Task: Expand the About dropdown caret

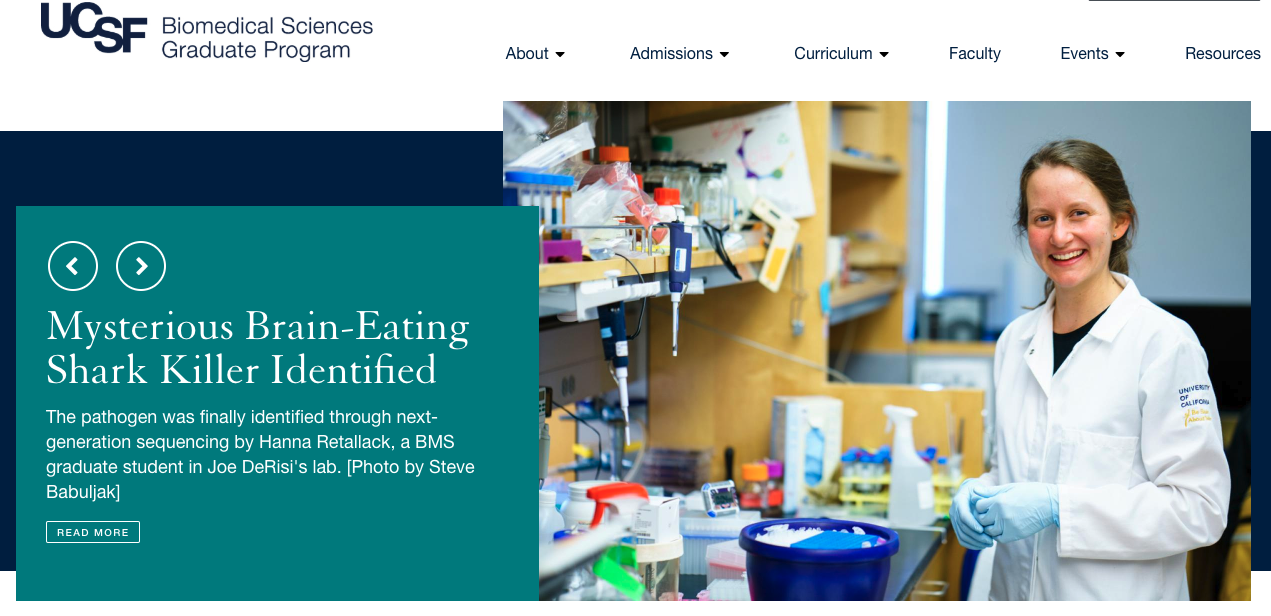Action: click(x=560, y=54)
